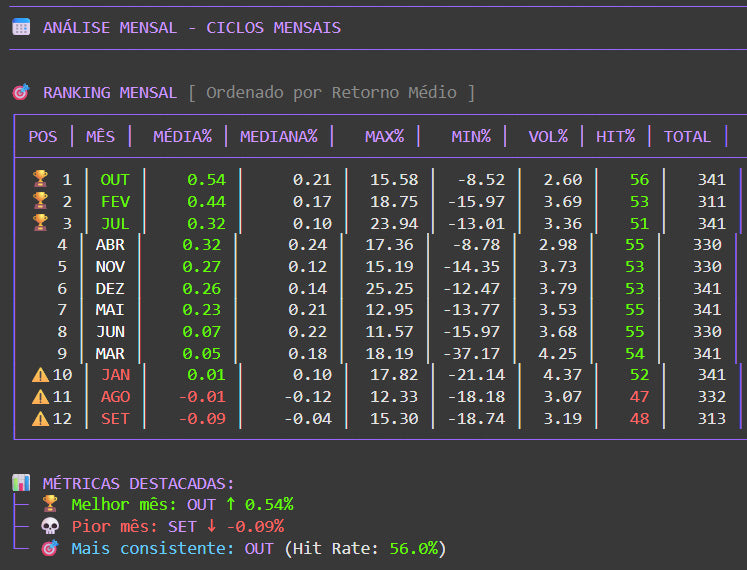The image size is (747, 570).
Task: Click the trophy icon next to Melhor mês
Action: click(50, 505)
